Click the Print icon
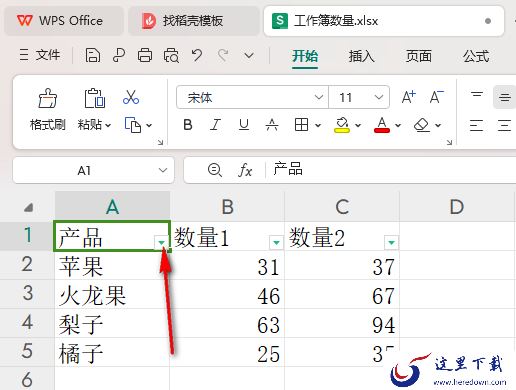Viewport: 516px width, 390px height. coord(145,55)
